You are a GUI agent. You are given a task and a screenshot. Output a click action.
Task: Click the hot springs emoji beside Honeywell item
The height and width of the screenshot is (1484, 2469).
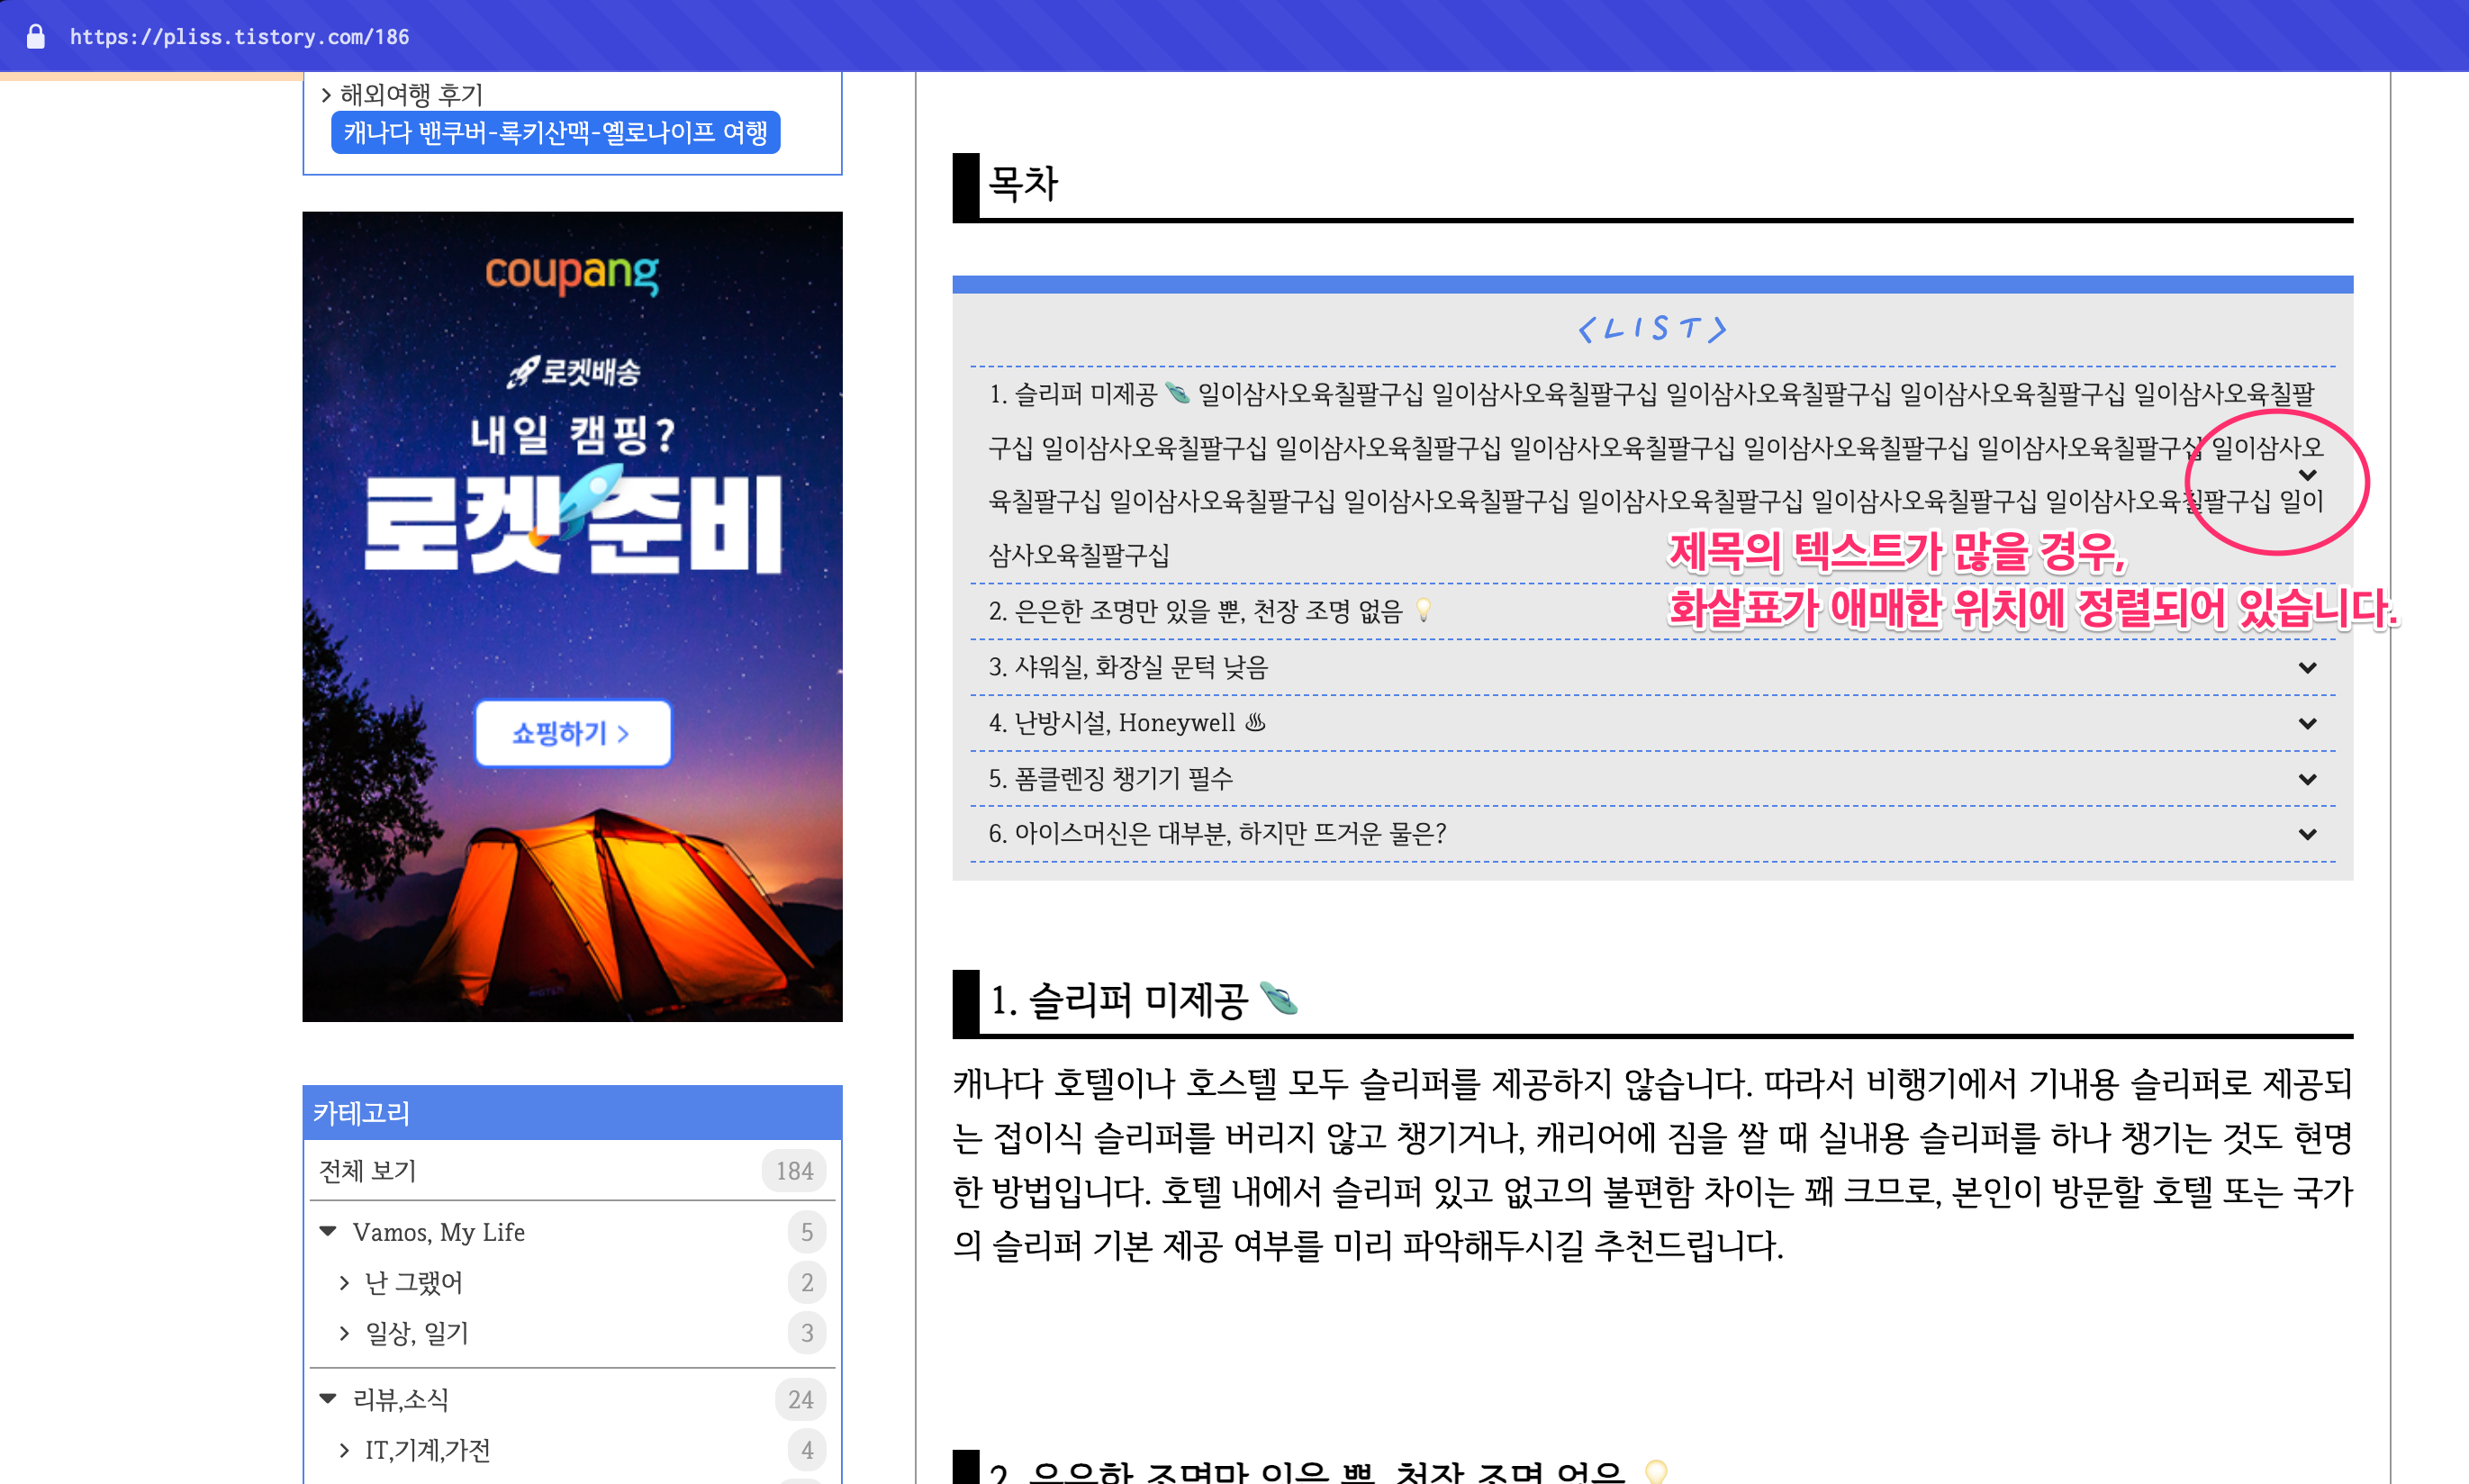1255,722
